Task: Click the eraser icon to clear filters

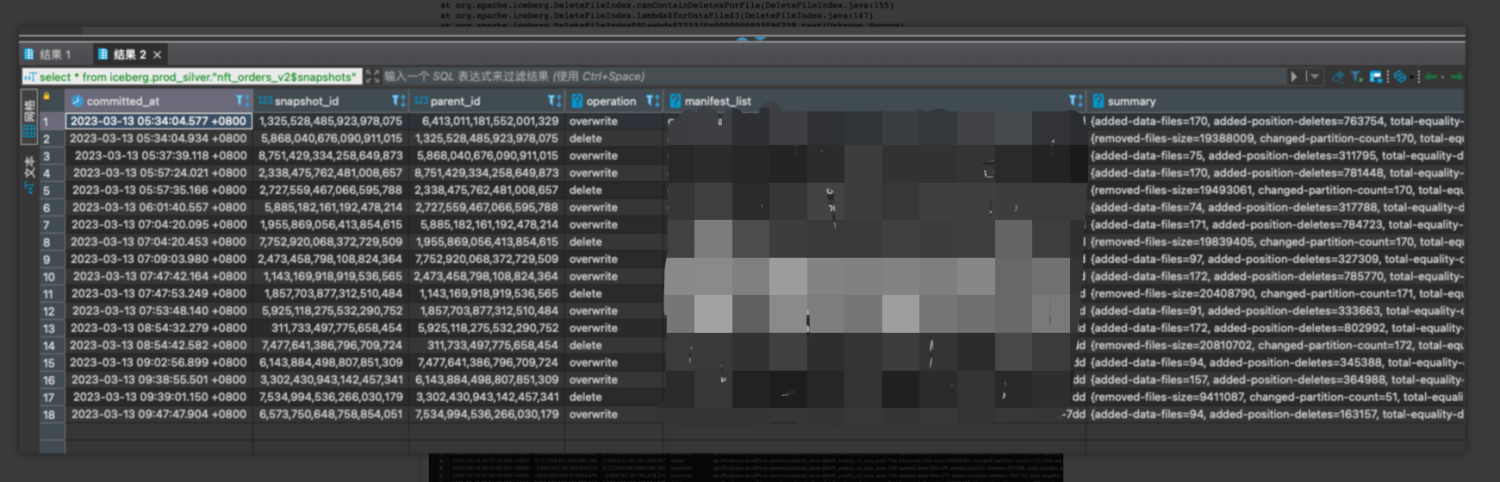Action: 1338,77
